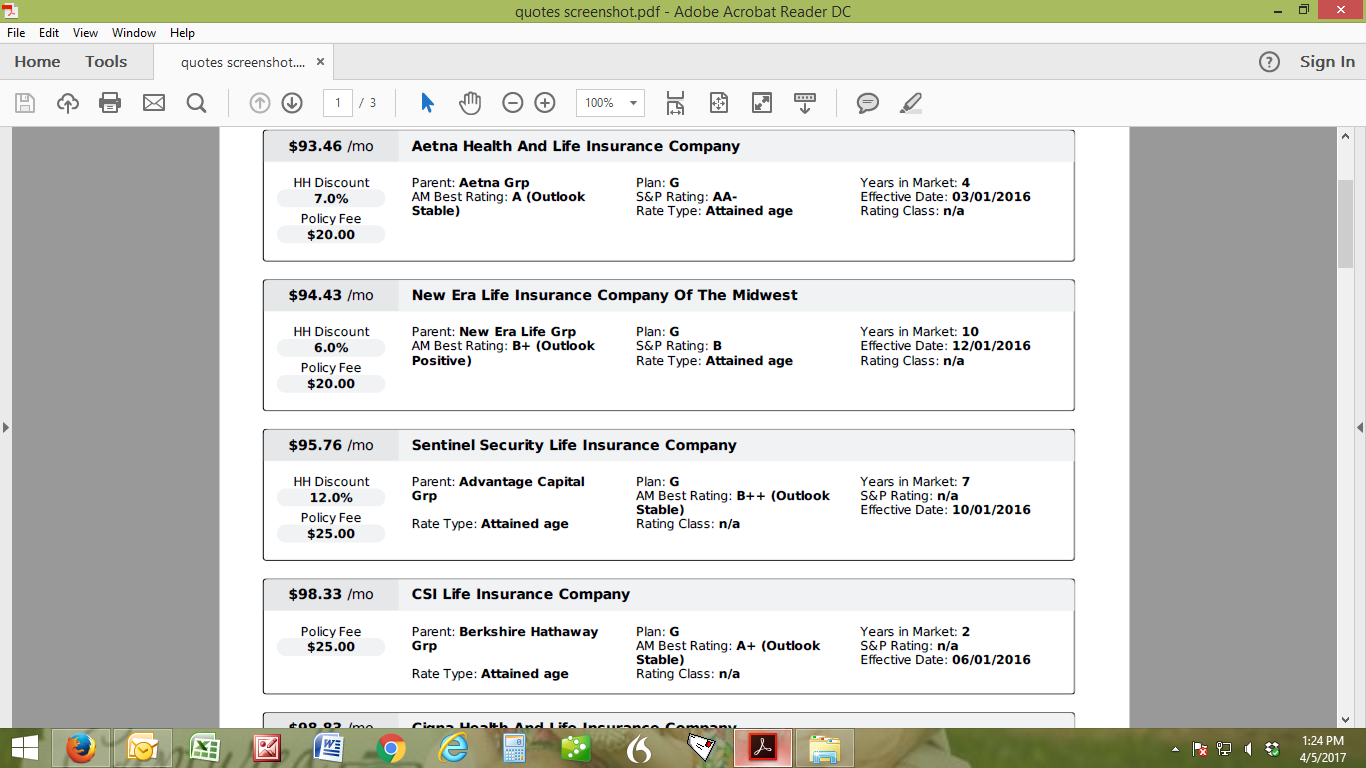Select the arrow selection tool

[x=427, y=102]
